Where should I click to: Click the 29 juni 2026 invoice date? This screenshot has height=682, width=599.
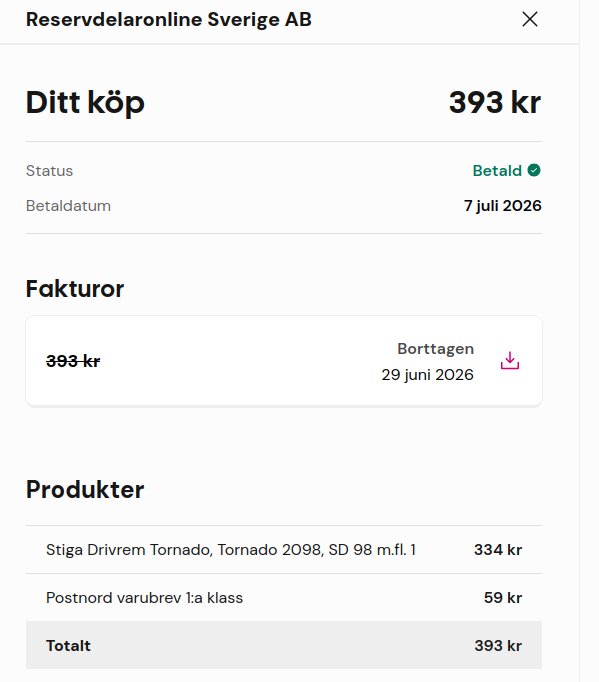click(x=428, y=375)
